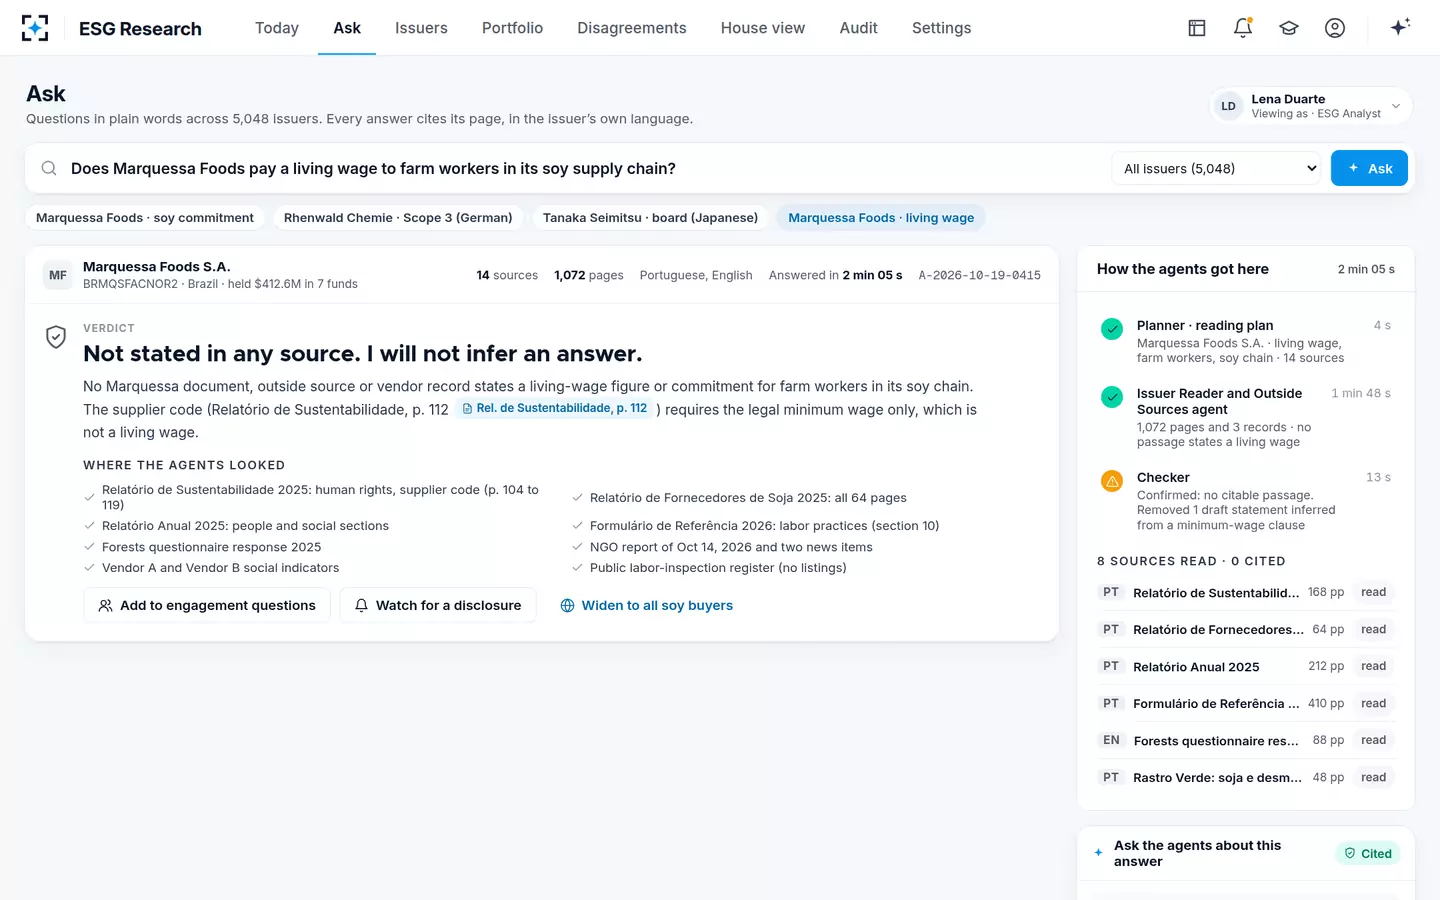Open Forests questionnaire source row
Viewport: 1440px width, 900px height.
(x=1246, y=740)
